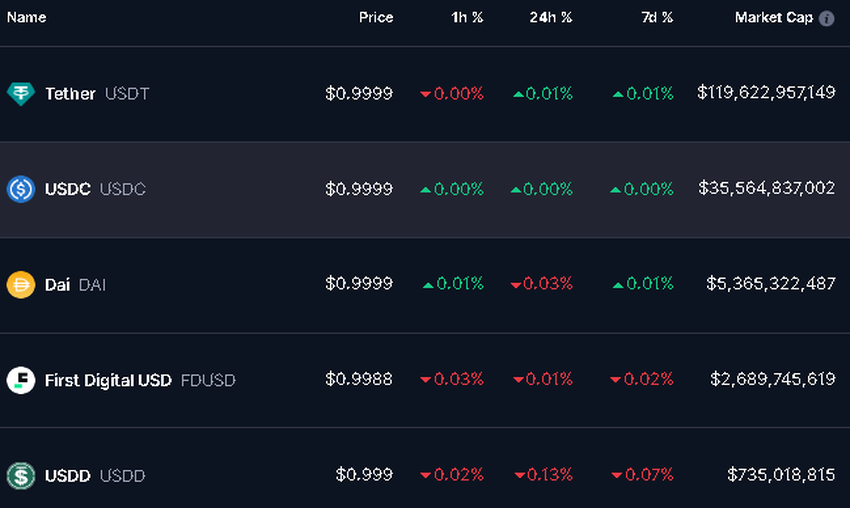Open the USDD coin page link

tap(68, 475)
